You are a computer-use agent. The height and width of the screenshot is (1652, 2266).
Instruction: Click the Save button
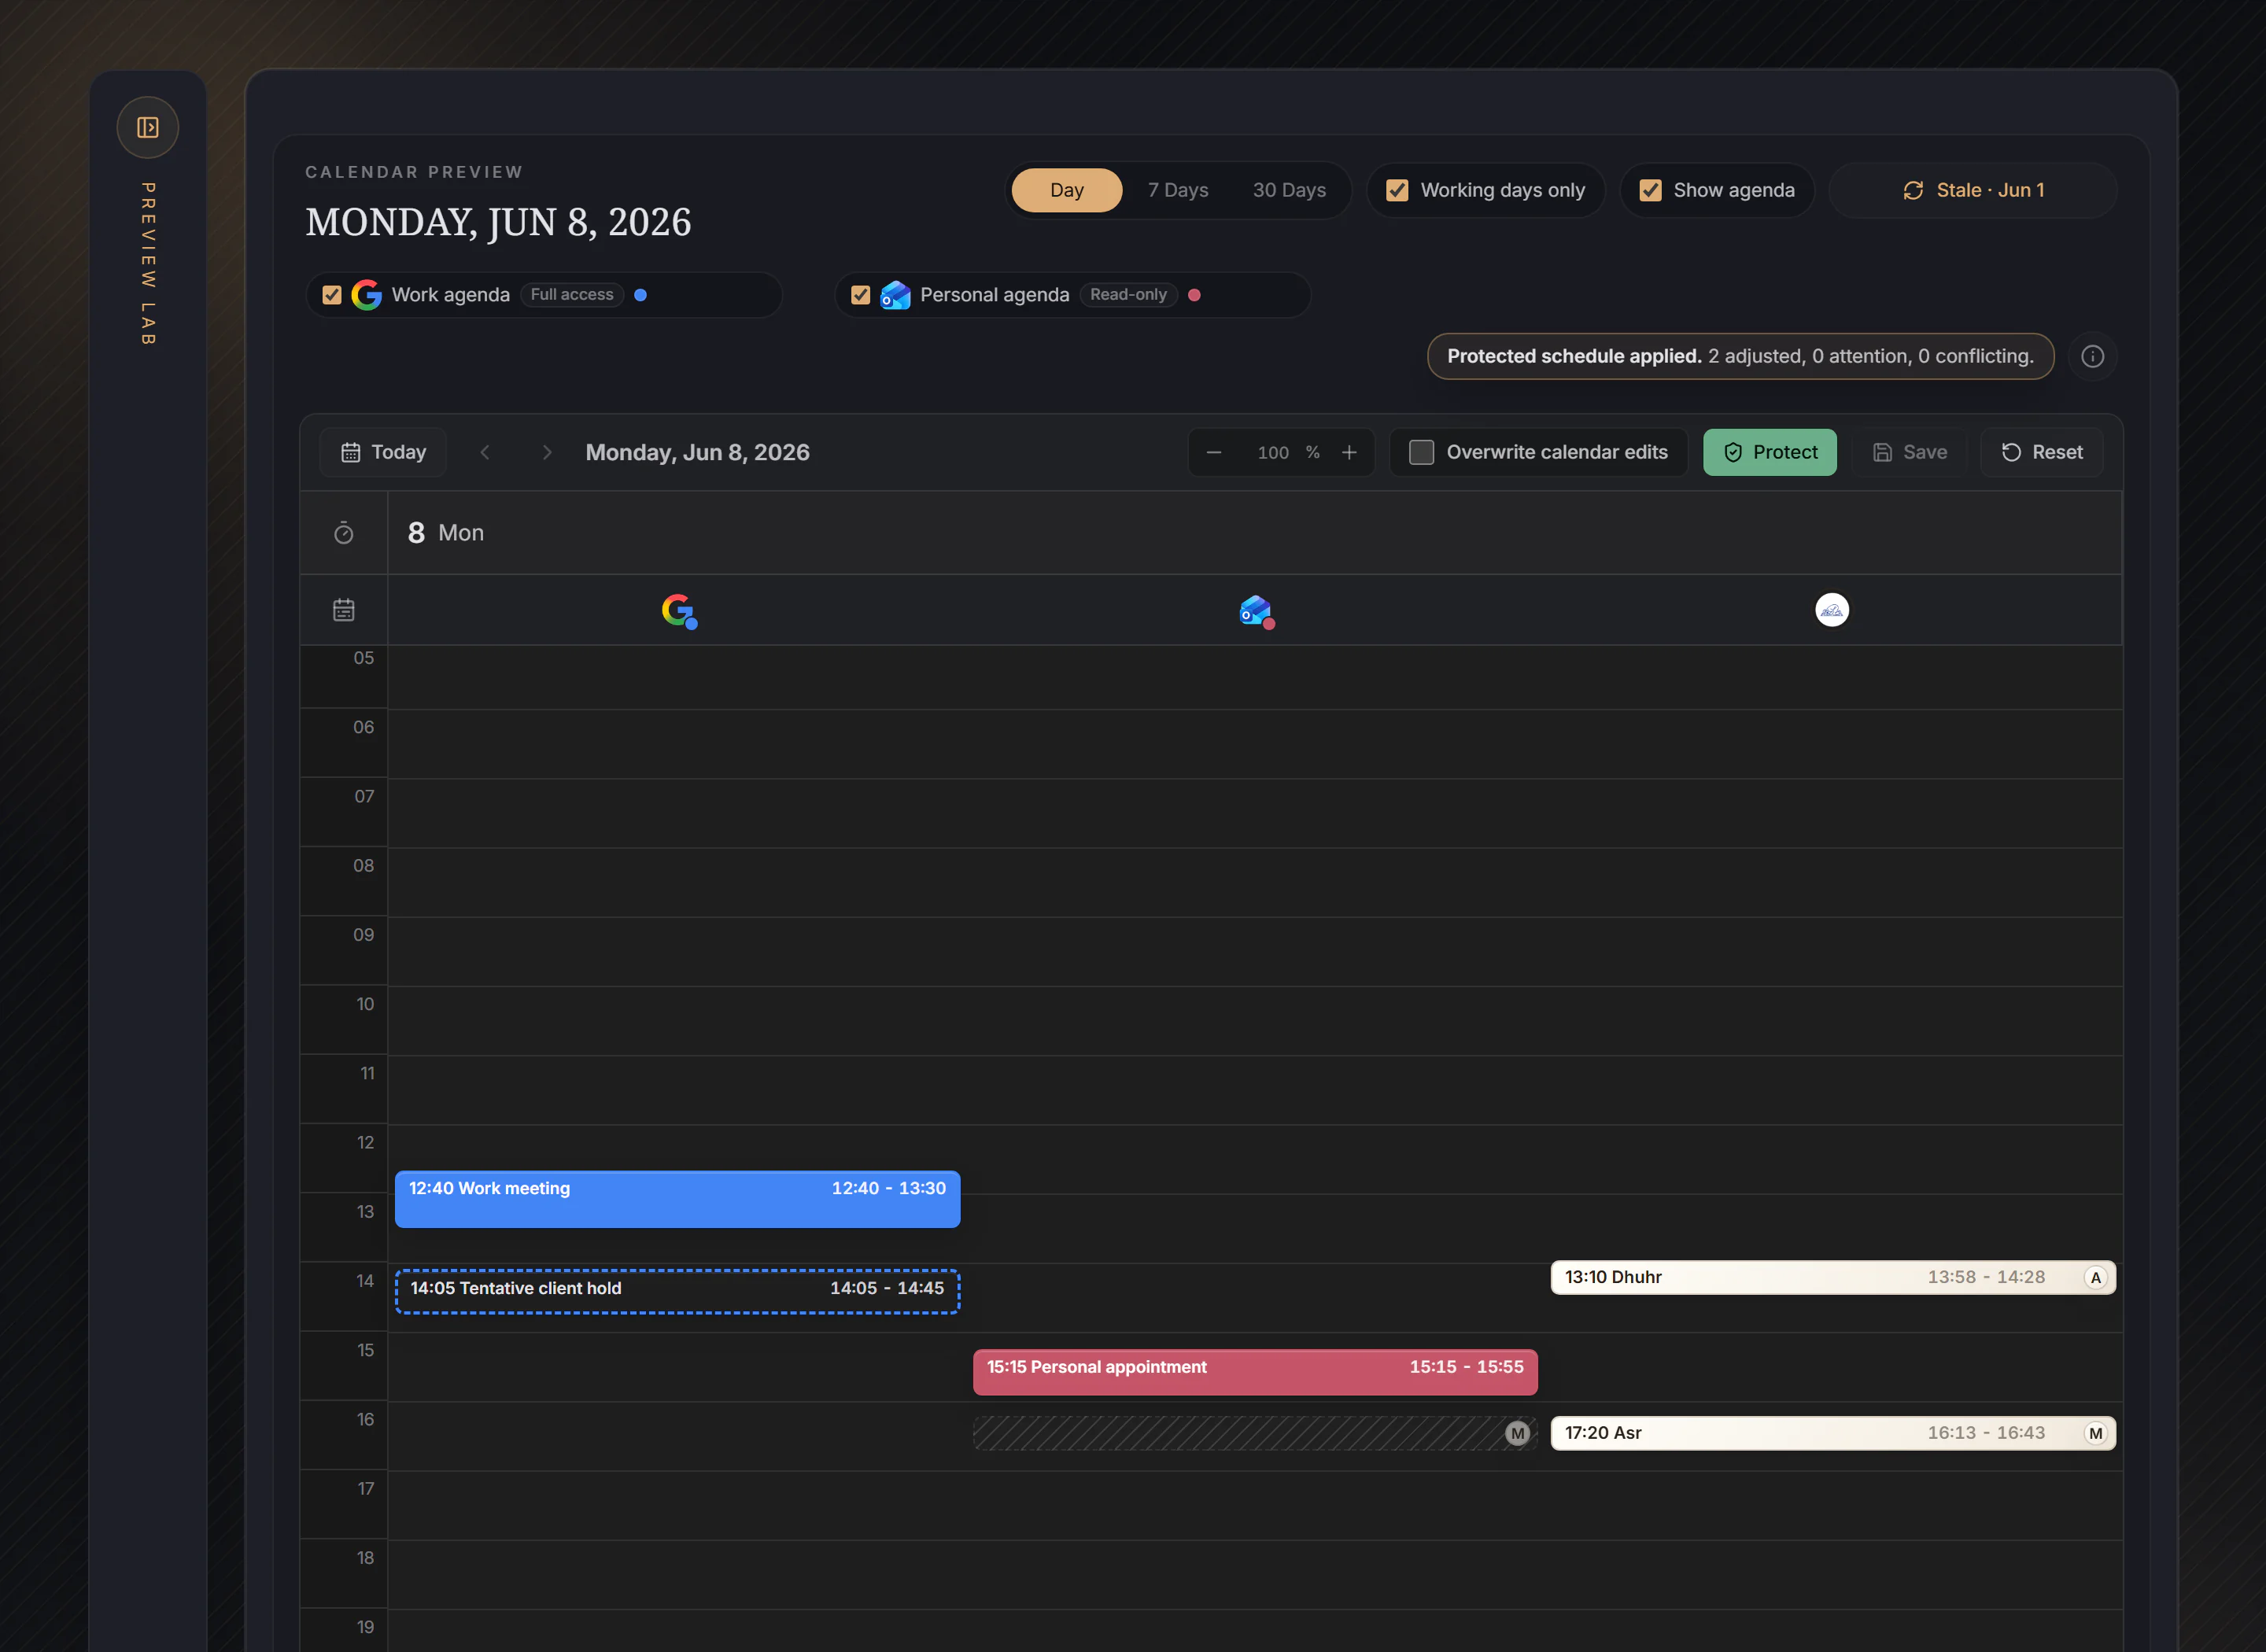tap(1910, 452)
